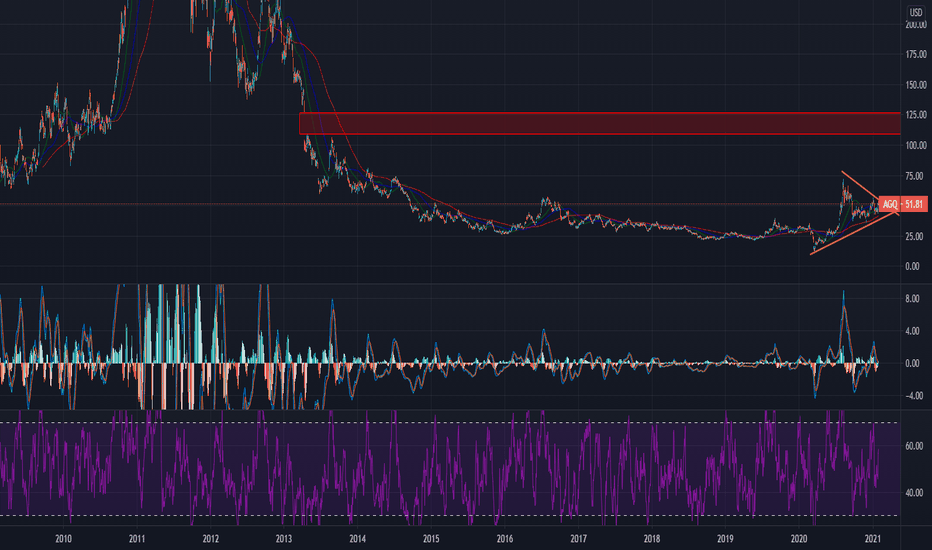Click the 2014 label on the time axis
The height and width of the screenshot is (550, 932).
tap(357, 539)
